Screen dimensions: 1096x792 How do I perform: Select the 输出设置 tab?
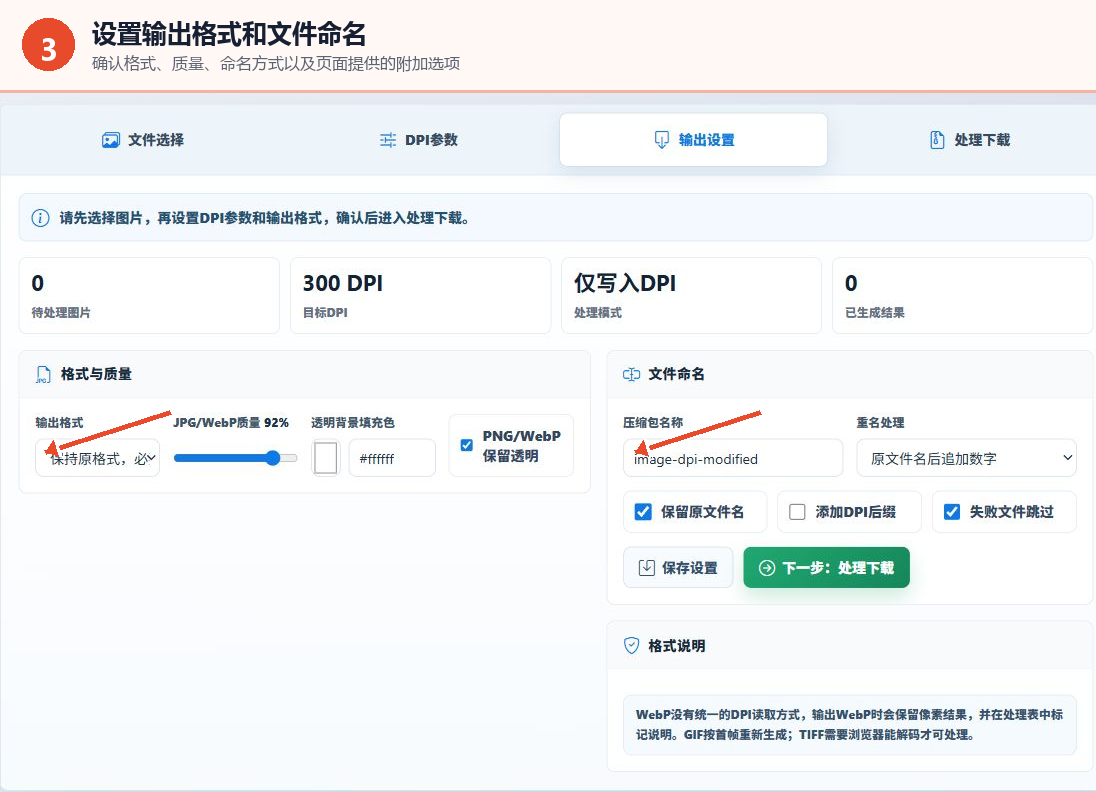(693, 140)
